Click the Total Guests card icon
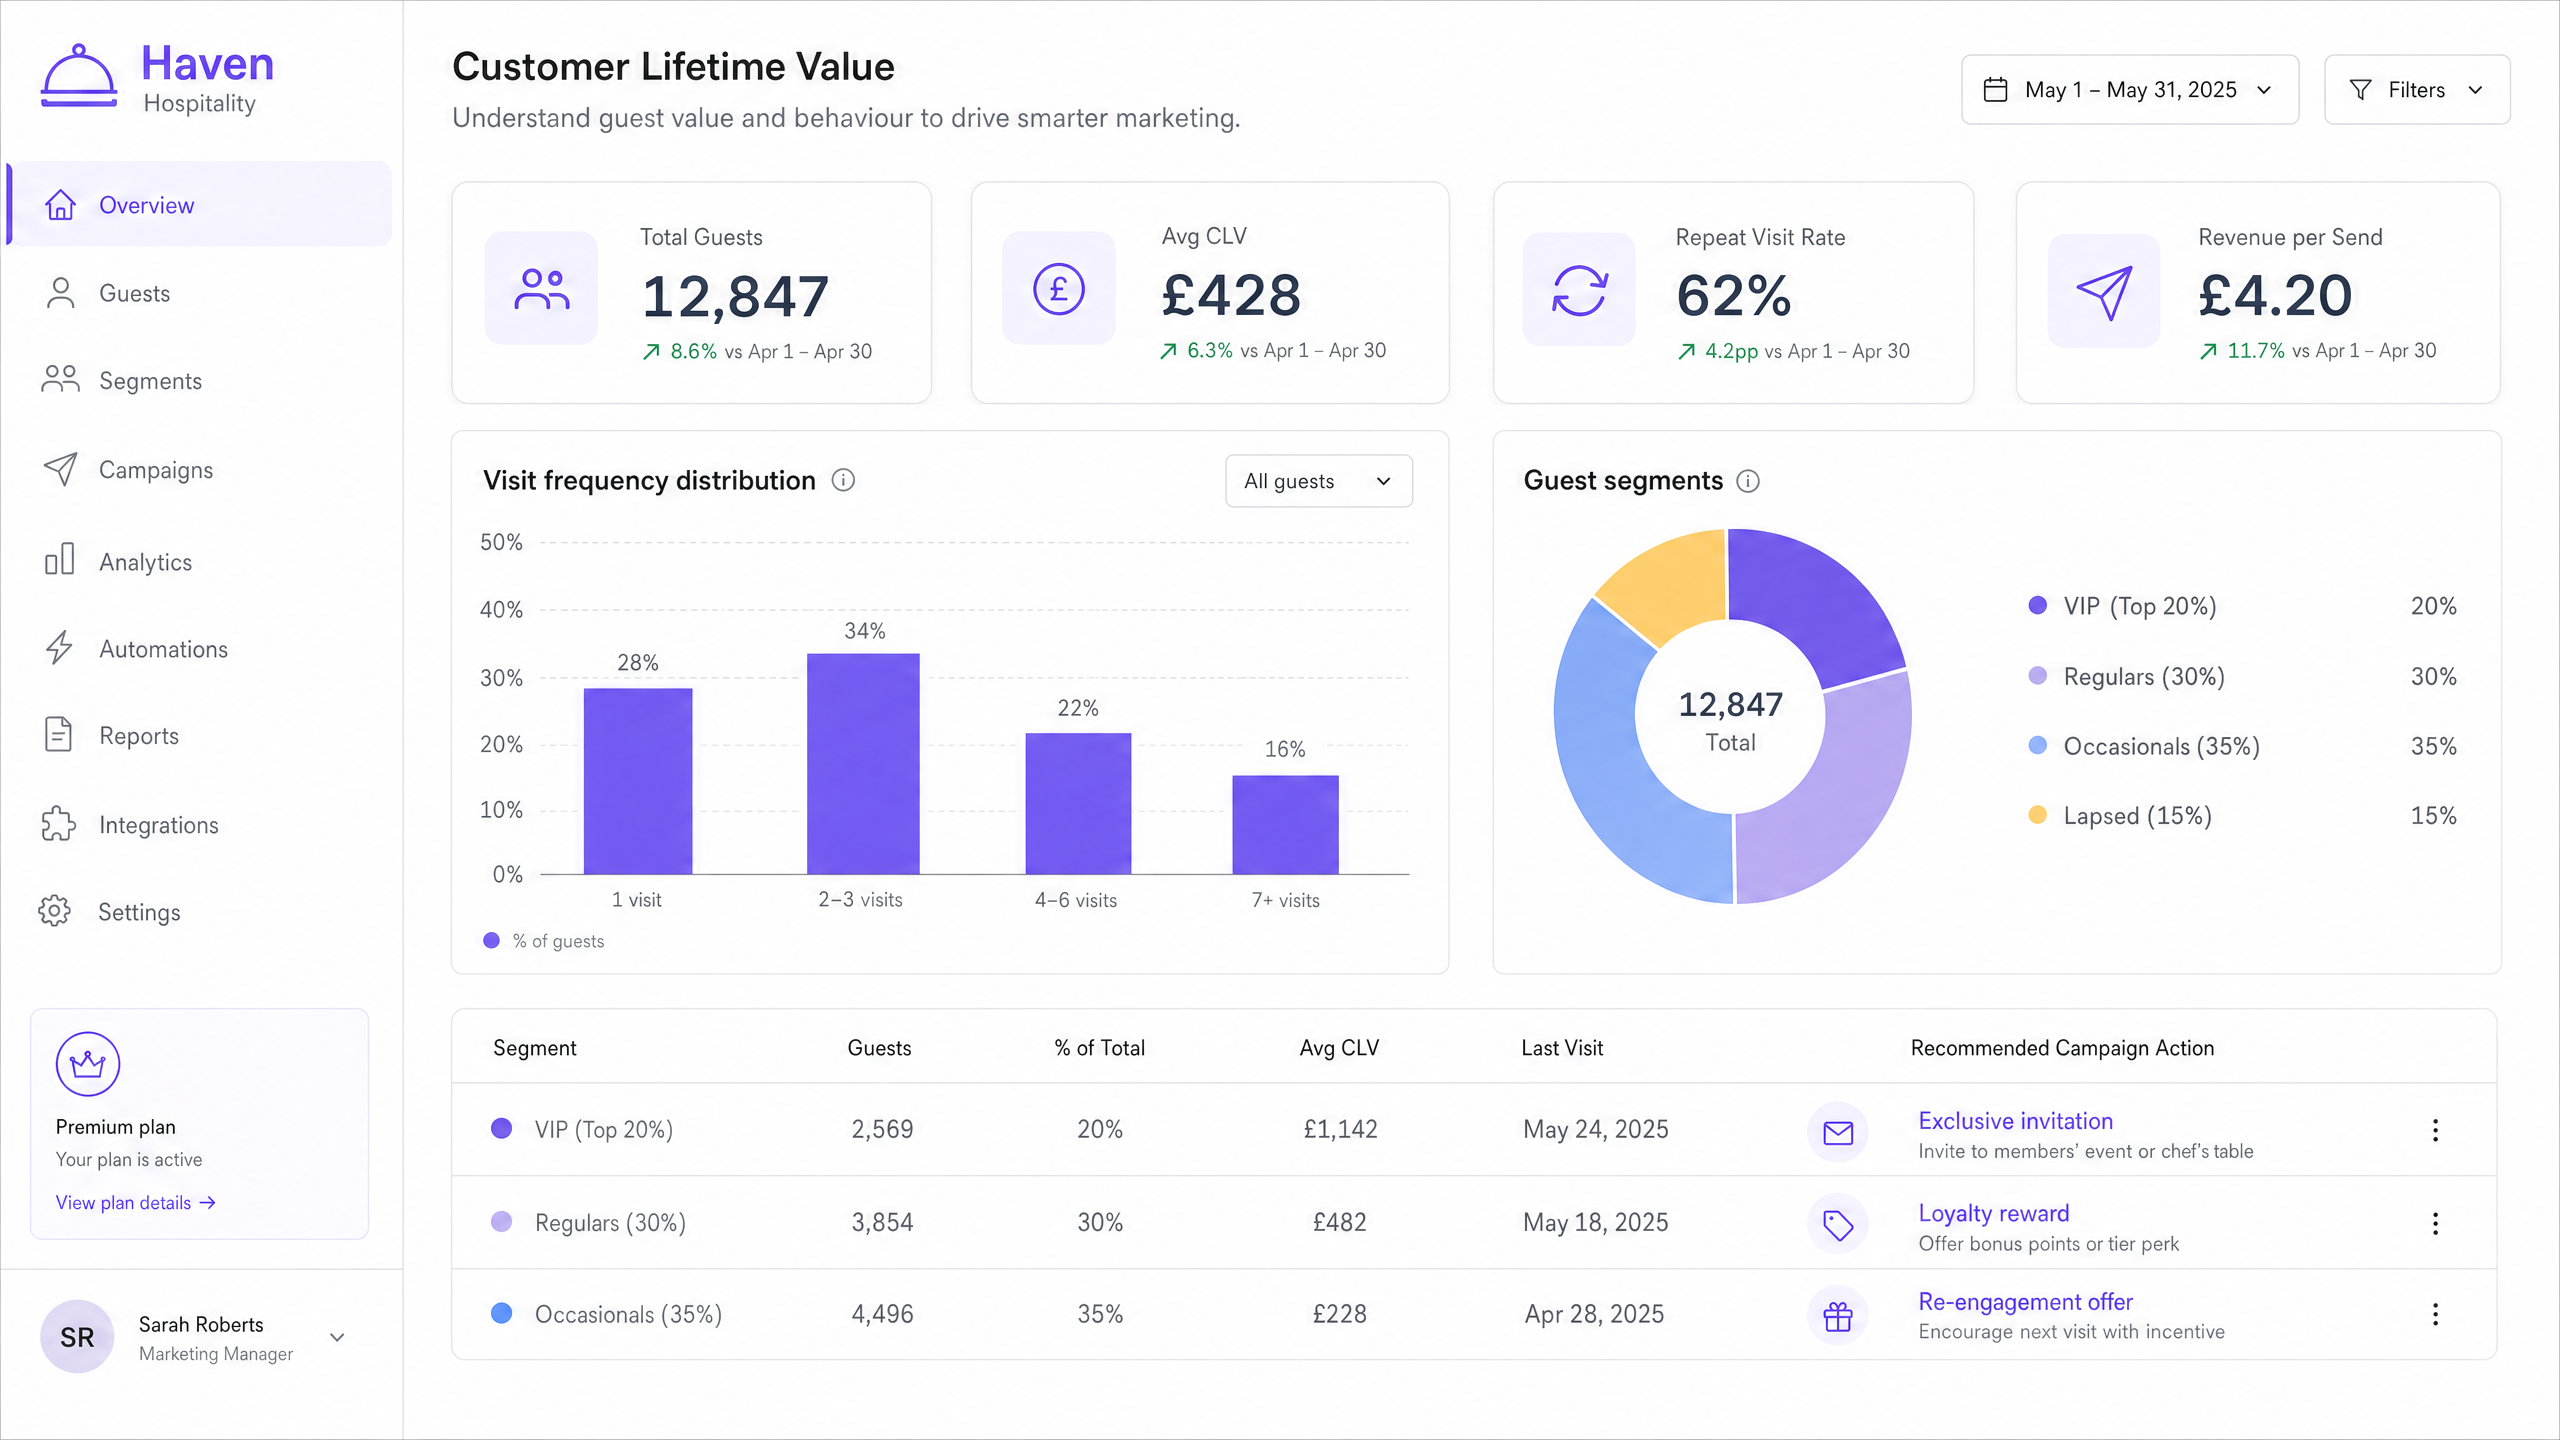Viewport: 2560px width, 1440px height. [x=541, y=289]
